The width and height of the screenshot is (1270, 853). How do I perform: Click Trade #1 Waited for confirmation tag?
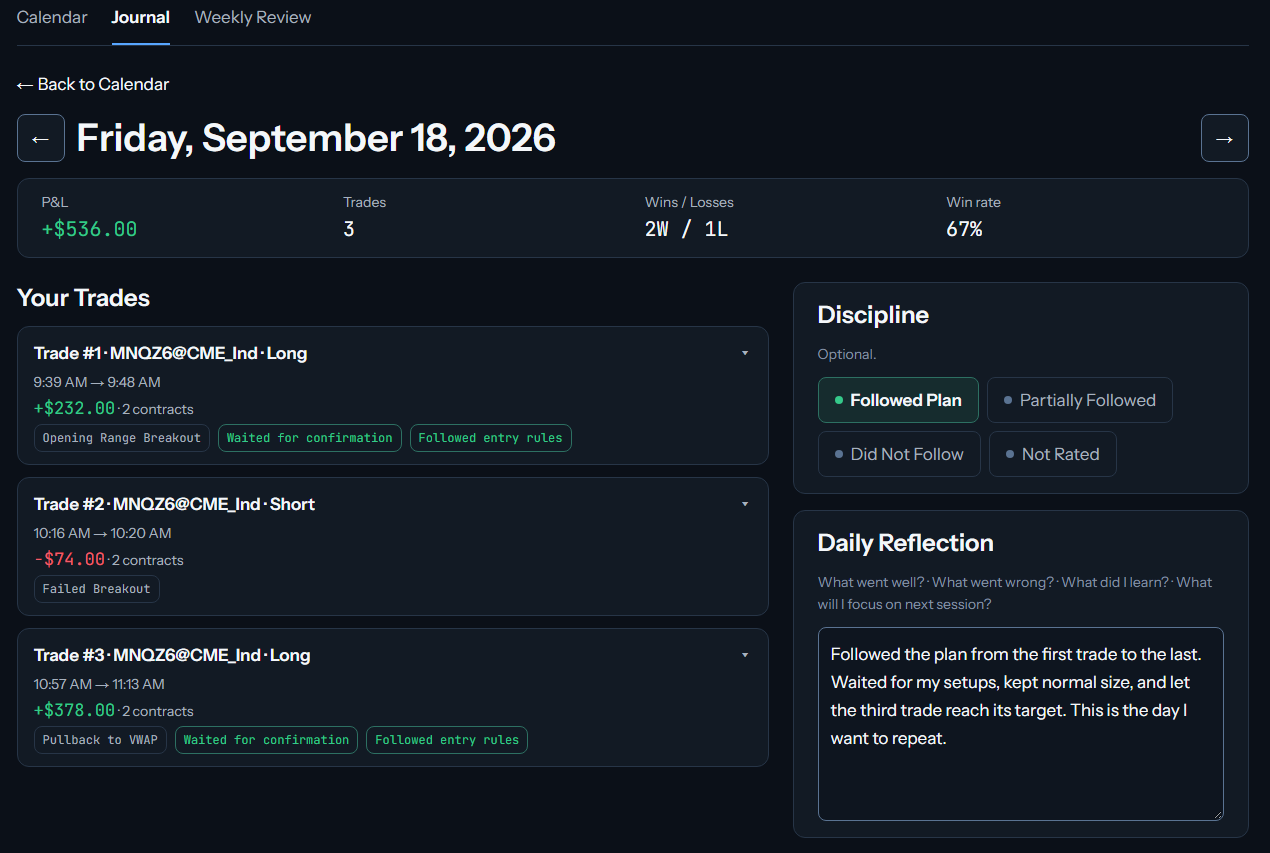[310, 438]
